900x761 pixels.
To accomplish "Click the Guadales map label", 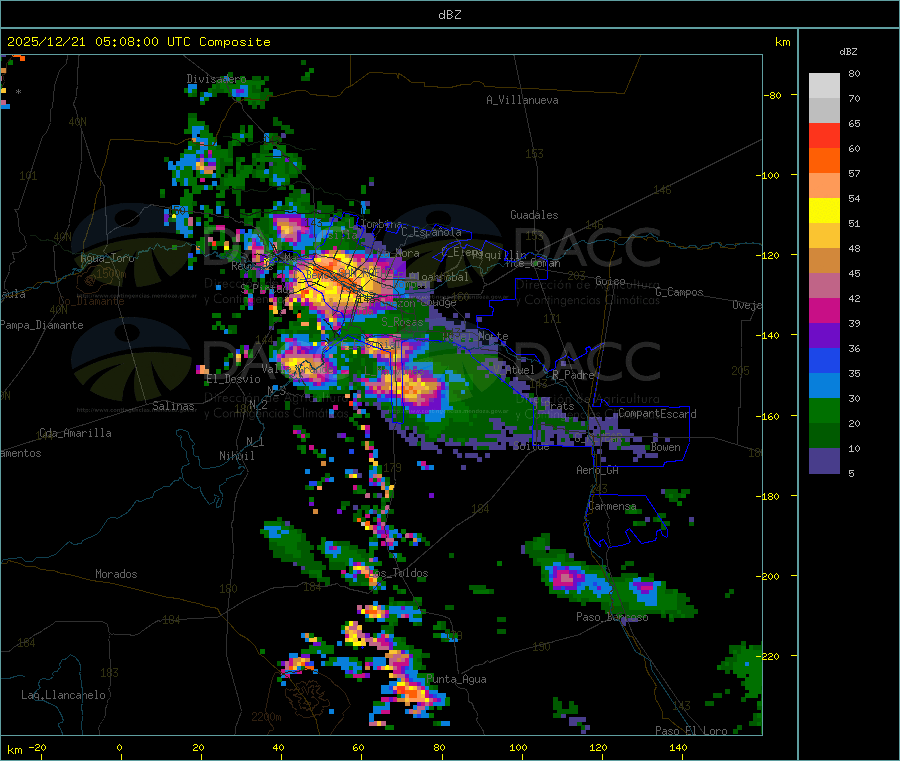I will (534, 215).
